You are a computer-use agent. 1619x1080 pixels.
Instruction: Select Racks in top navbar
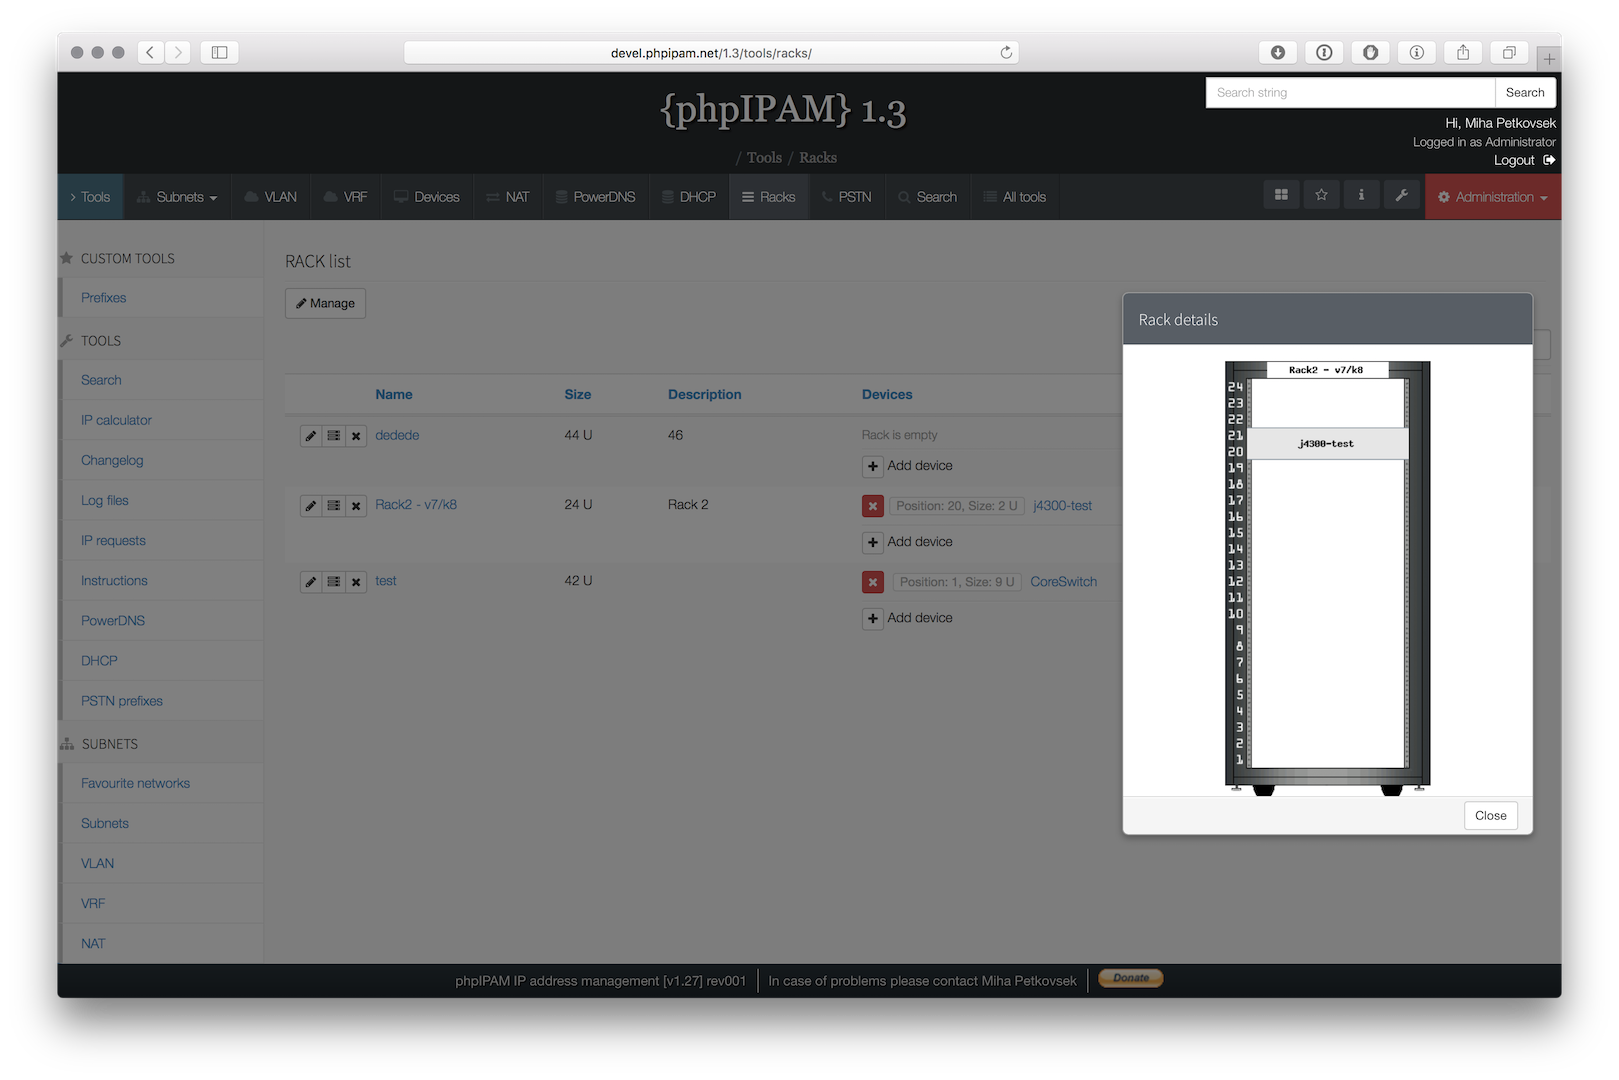coord(769,197)
